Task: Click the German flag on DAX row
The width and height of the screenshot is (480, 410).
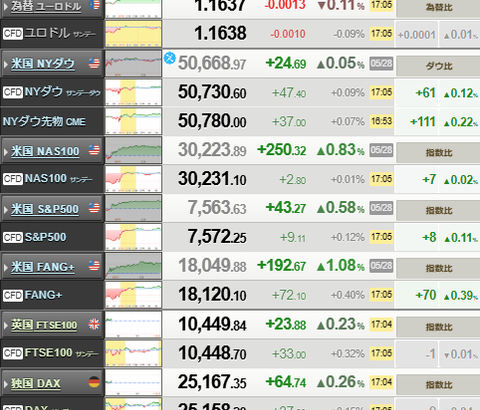Action: 94,382
